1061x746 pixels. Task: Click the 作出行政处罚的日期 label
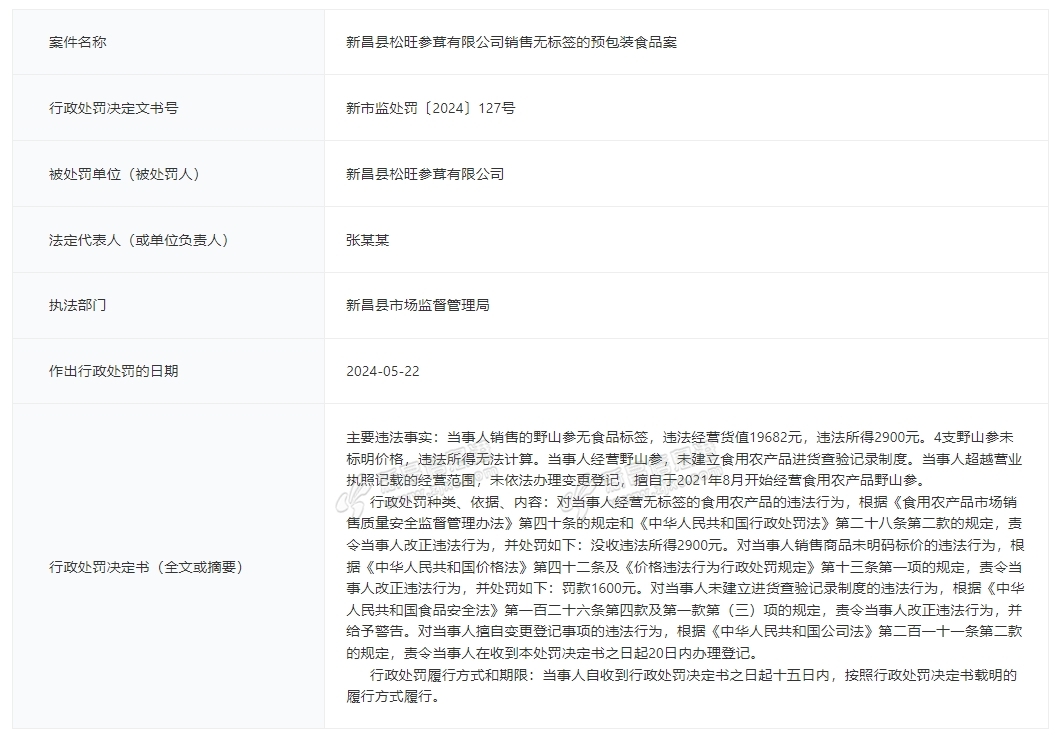114,371
